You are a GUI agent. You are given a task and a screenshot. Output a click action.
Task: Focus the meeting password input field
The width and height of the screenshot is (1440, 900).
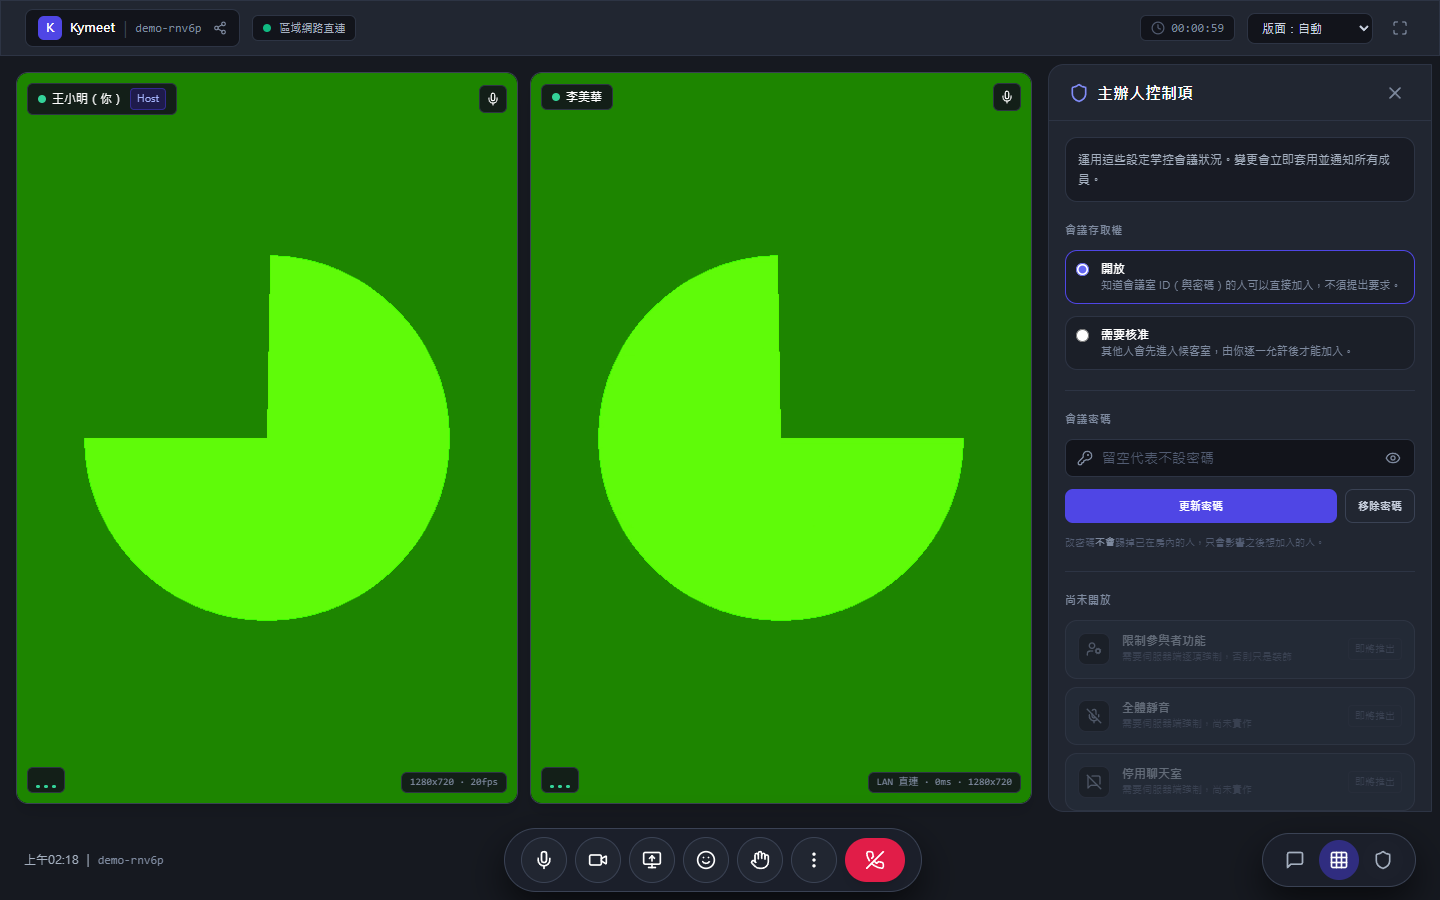click(1238, 458)
